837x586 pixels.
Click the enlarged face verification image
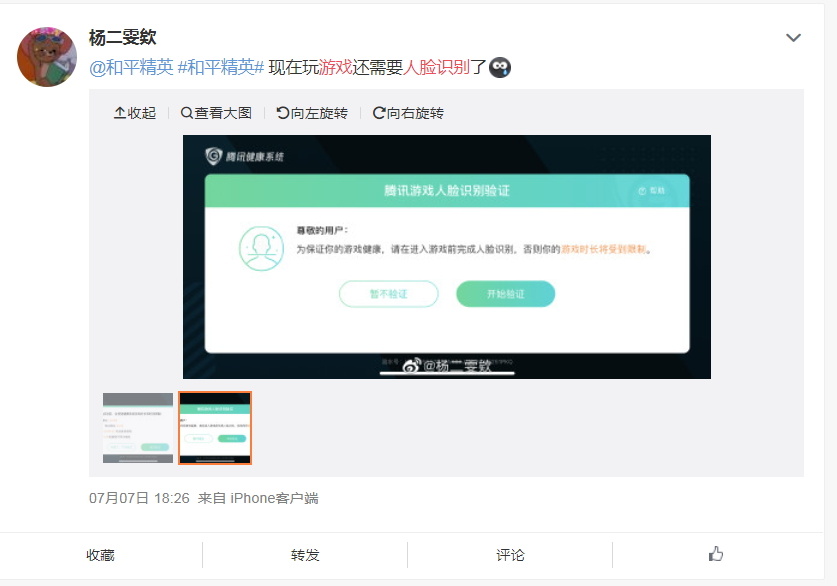tap(447, 257)
